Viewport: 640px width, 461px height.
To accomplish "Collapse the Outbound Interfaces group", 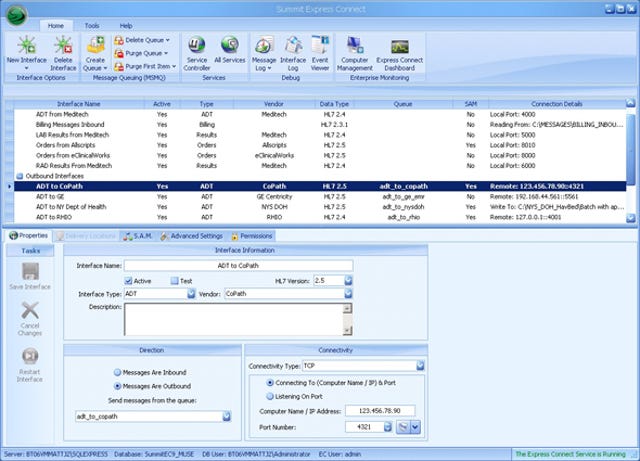I will pyautogui.click(x=19, y=176).
